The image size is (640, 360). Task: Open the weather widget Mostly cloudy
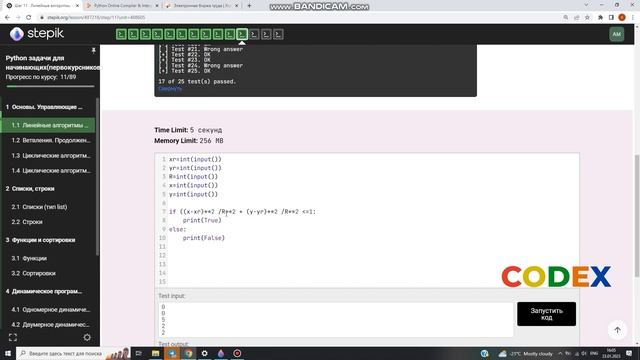pyautogui.click(x=525, y=354)
